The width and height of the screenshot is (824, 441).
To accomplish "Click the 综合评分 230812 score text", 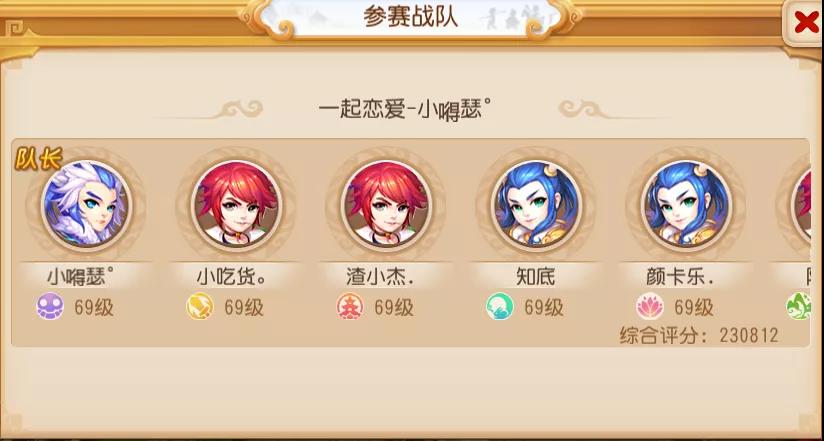I will 699,335.
